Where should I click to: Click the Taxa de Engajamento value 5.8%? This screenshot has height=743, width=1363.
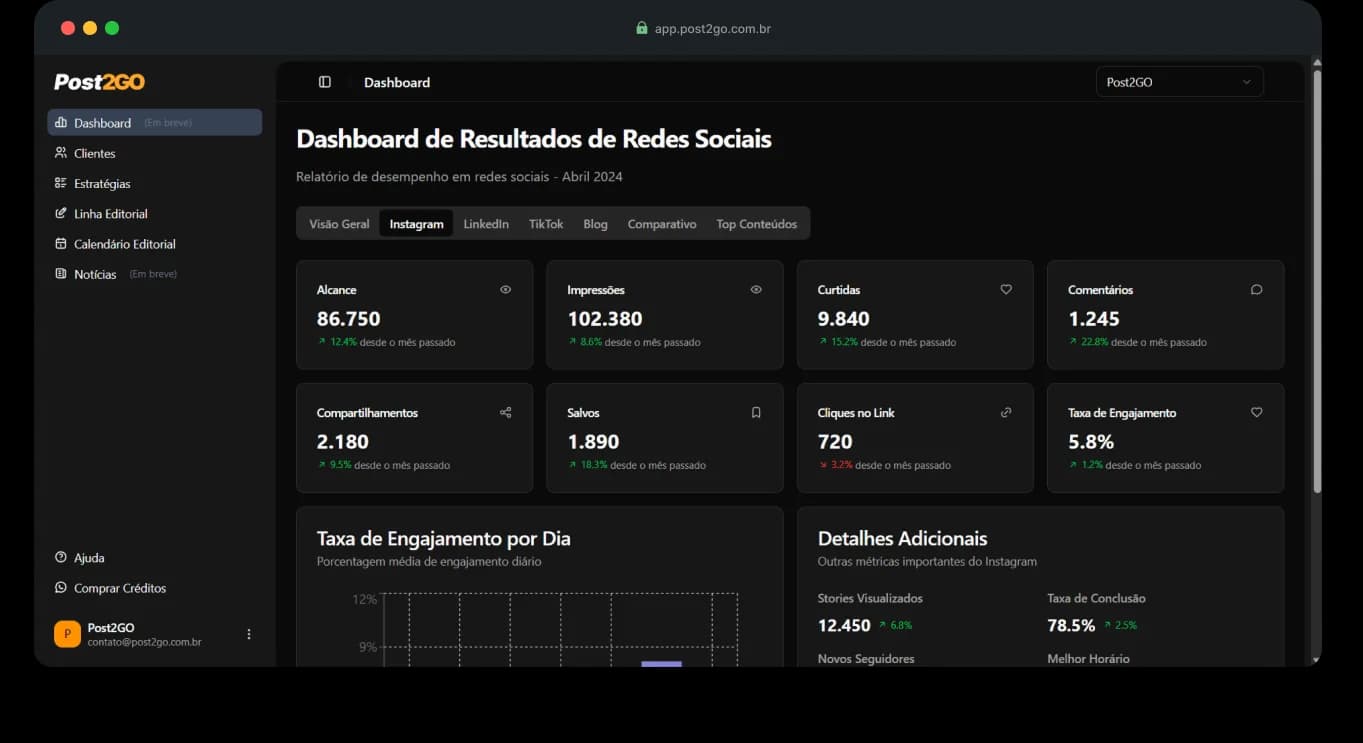pyautogui.click(x=1091, y=442)
